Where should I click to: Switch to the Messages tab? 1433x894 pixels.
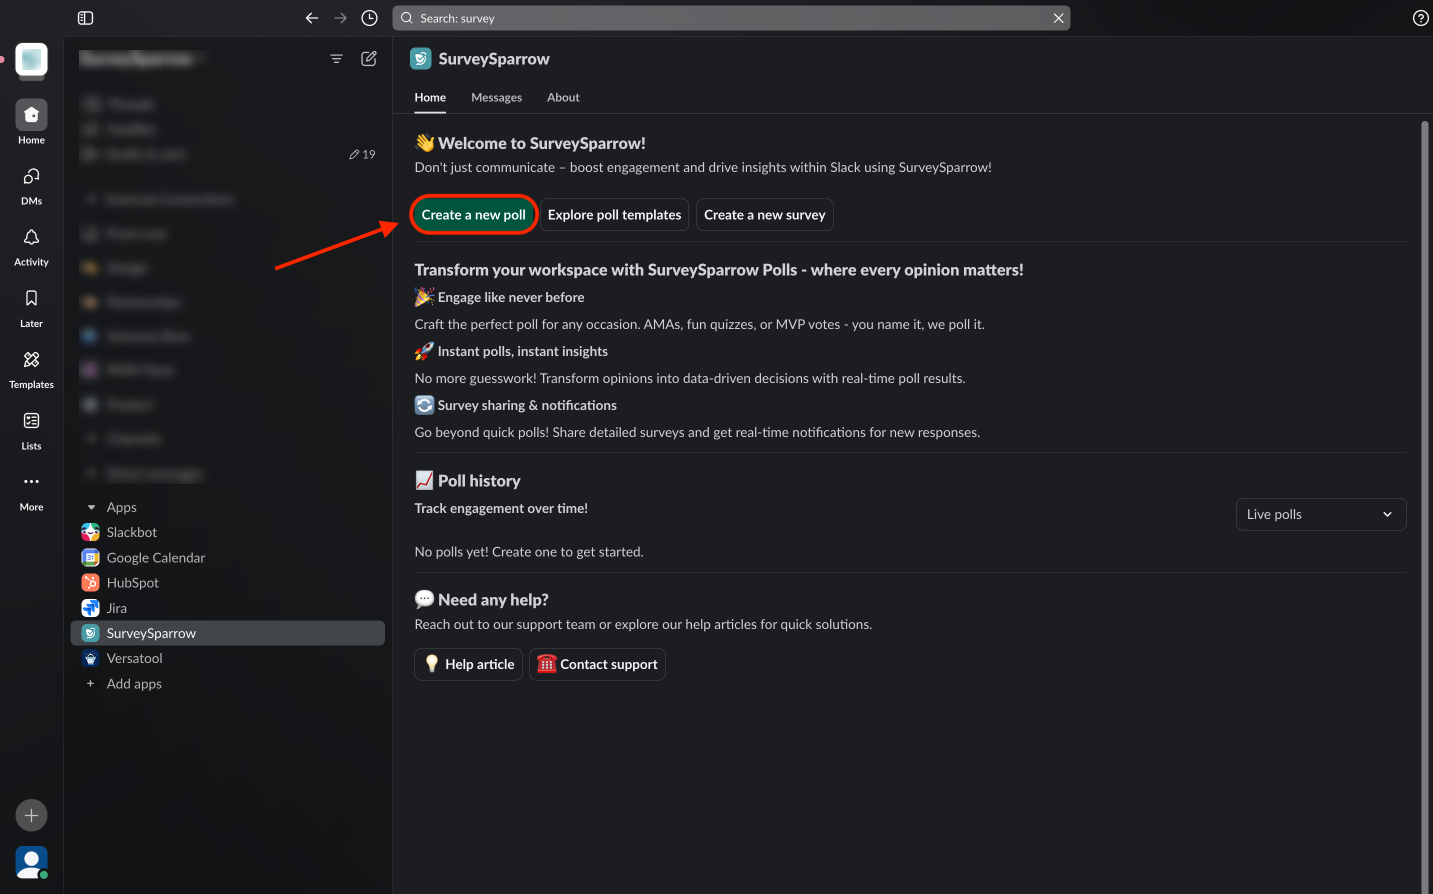click(496, 98)
